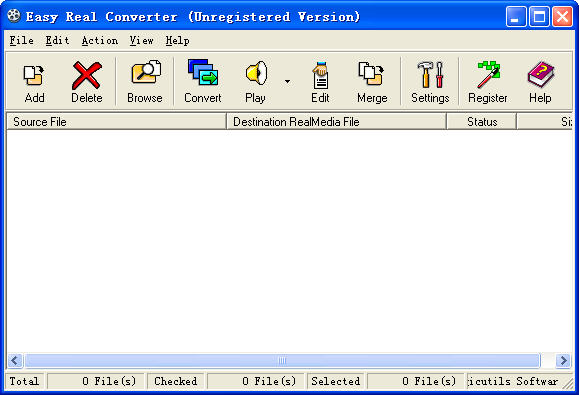The image size is (579, 395).
Task: Click the Edit clip info icon
Action: [x=320, y=75]
